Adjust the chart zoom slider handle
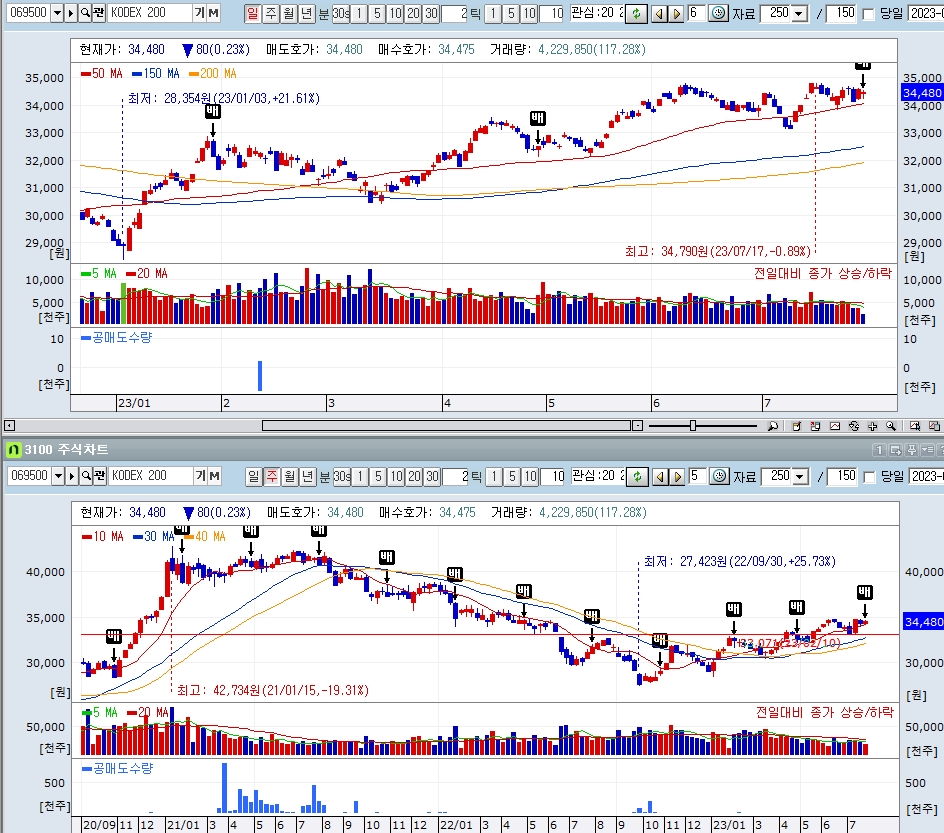This screenshot has width=944, height=833. pyautogui.click(x=693, y=426)
